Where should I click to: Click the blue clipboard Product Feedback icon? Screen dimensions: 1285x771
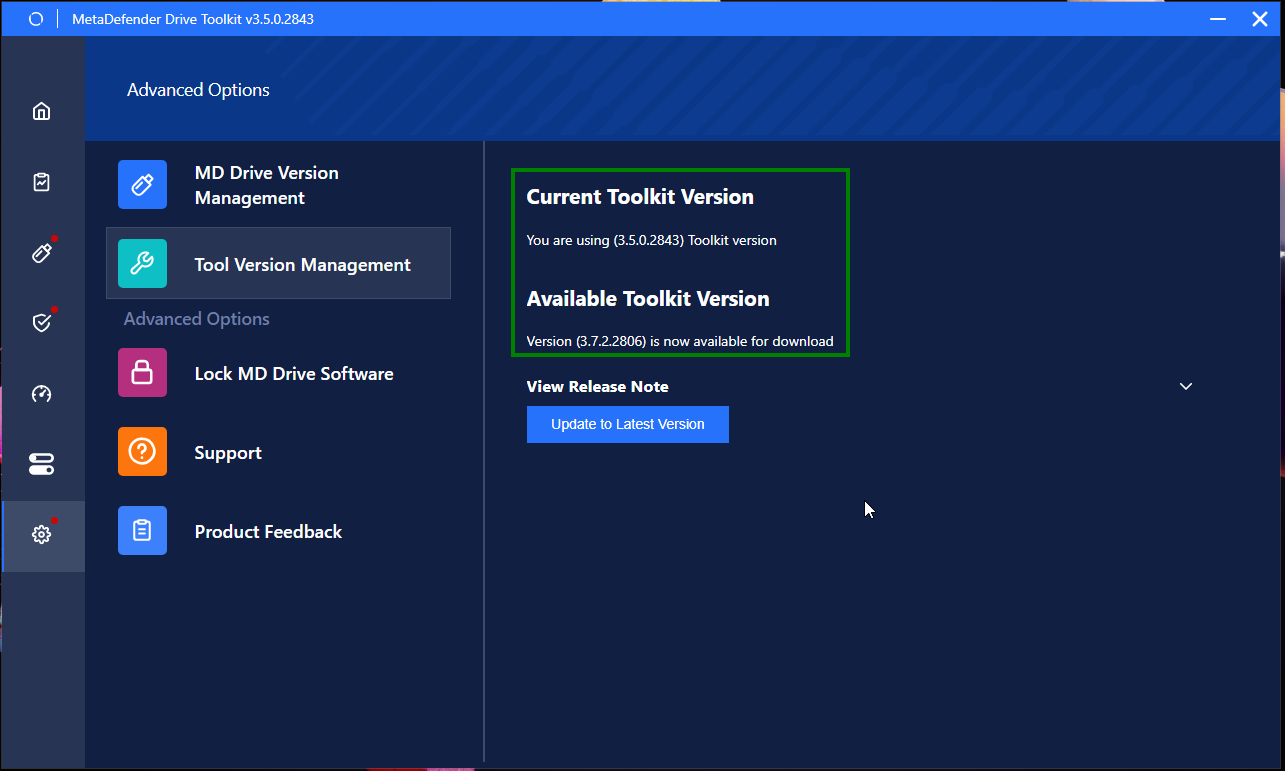pos(142,531)
